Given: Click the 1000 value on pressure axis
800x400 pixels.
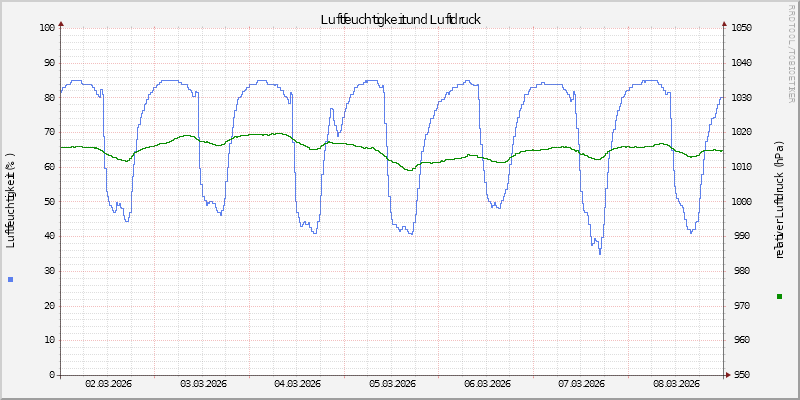Looking at the screenshot, I should pos(741,202).
